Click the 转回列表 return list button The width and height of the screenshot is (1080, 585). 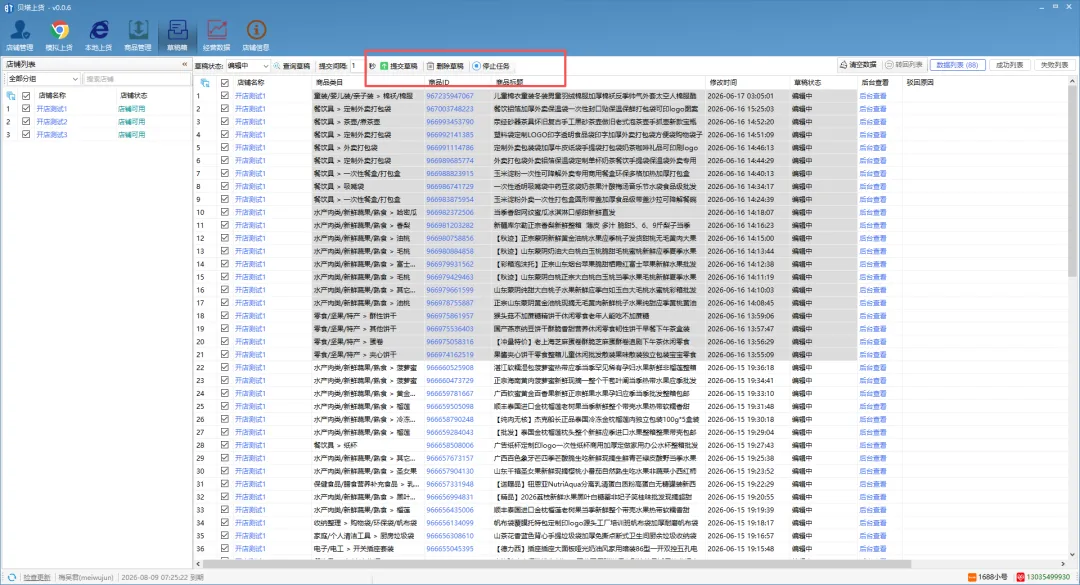[x=904, y=65]
